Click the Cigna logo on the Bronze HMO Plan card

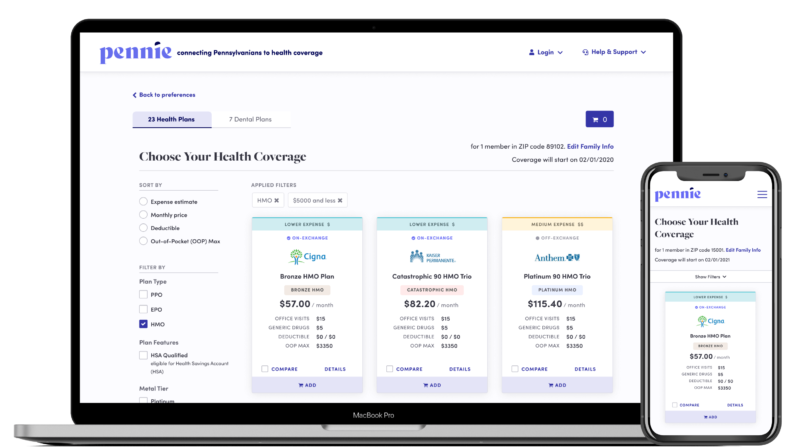point(307,257)
